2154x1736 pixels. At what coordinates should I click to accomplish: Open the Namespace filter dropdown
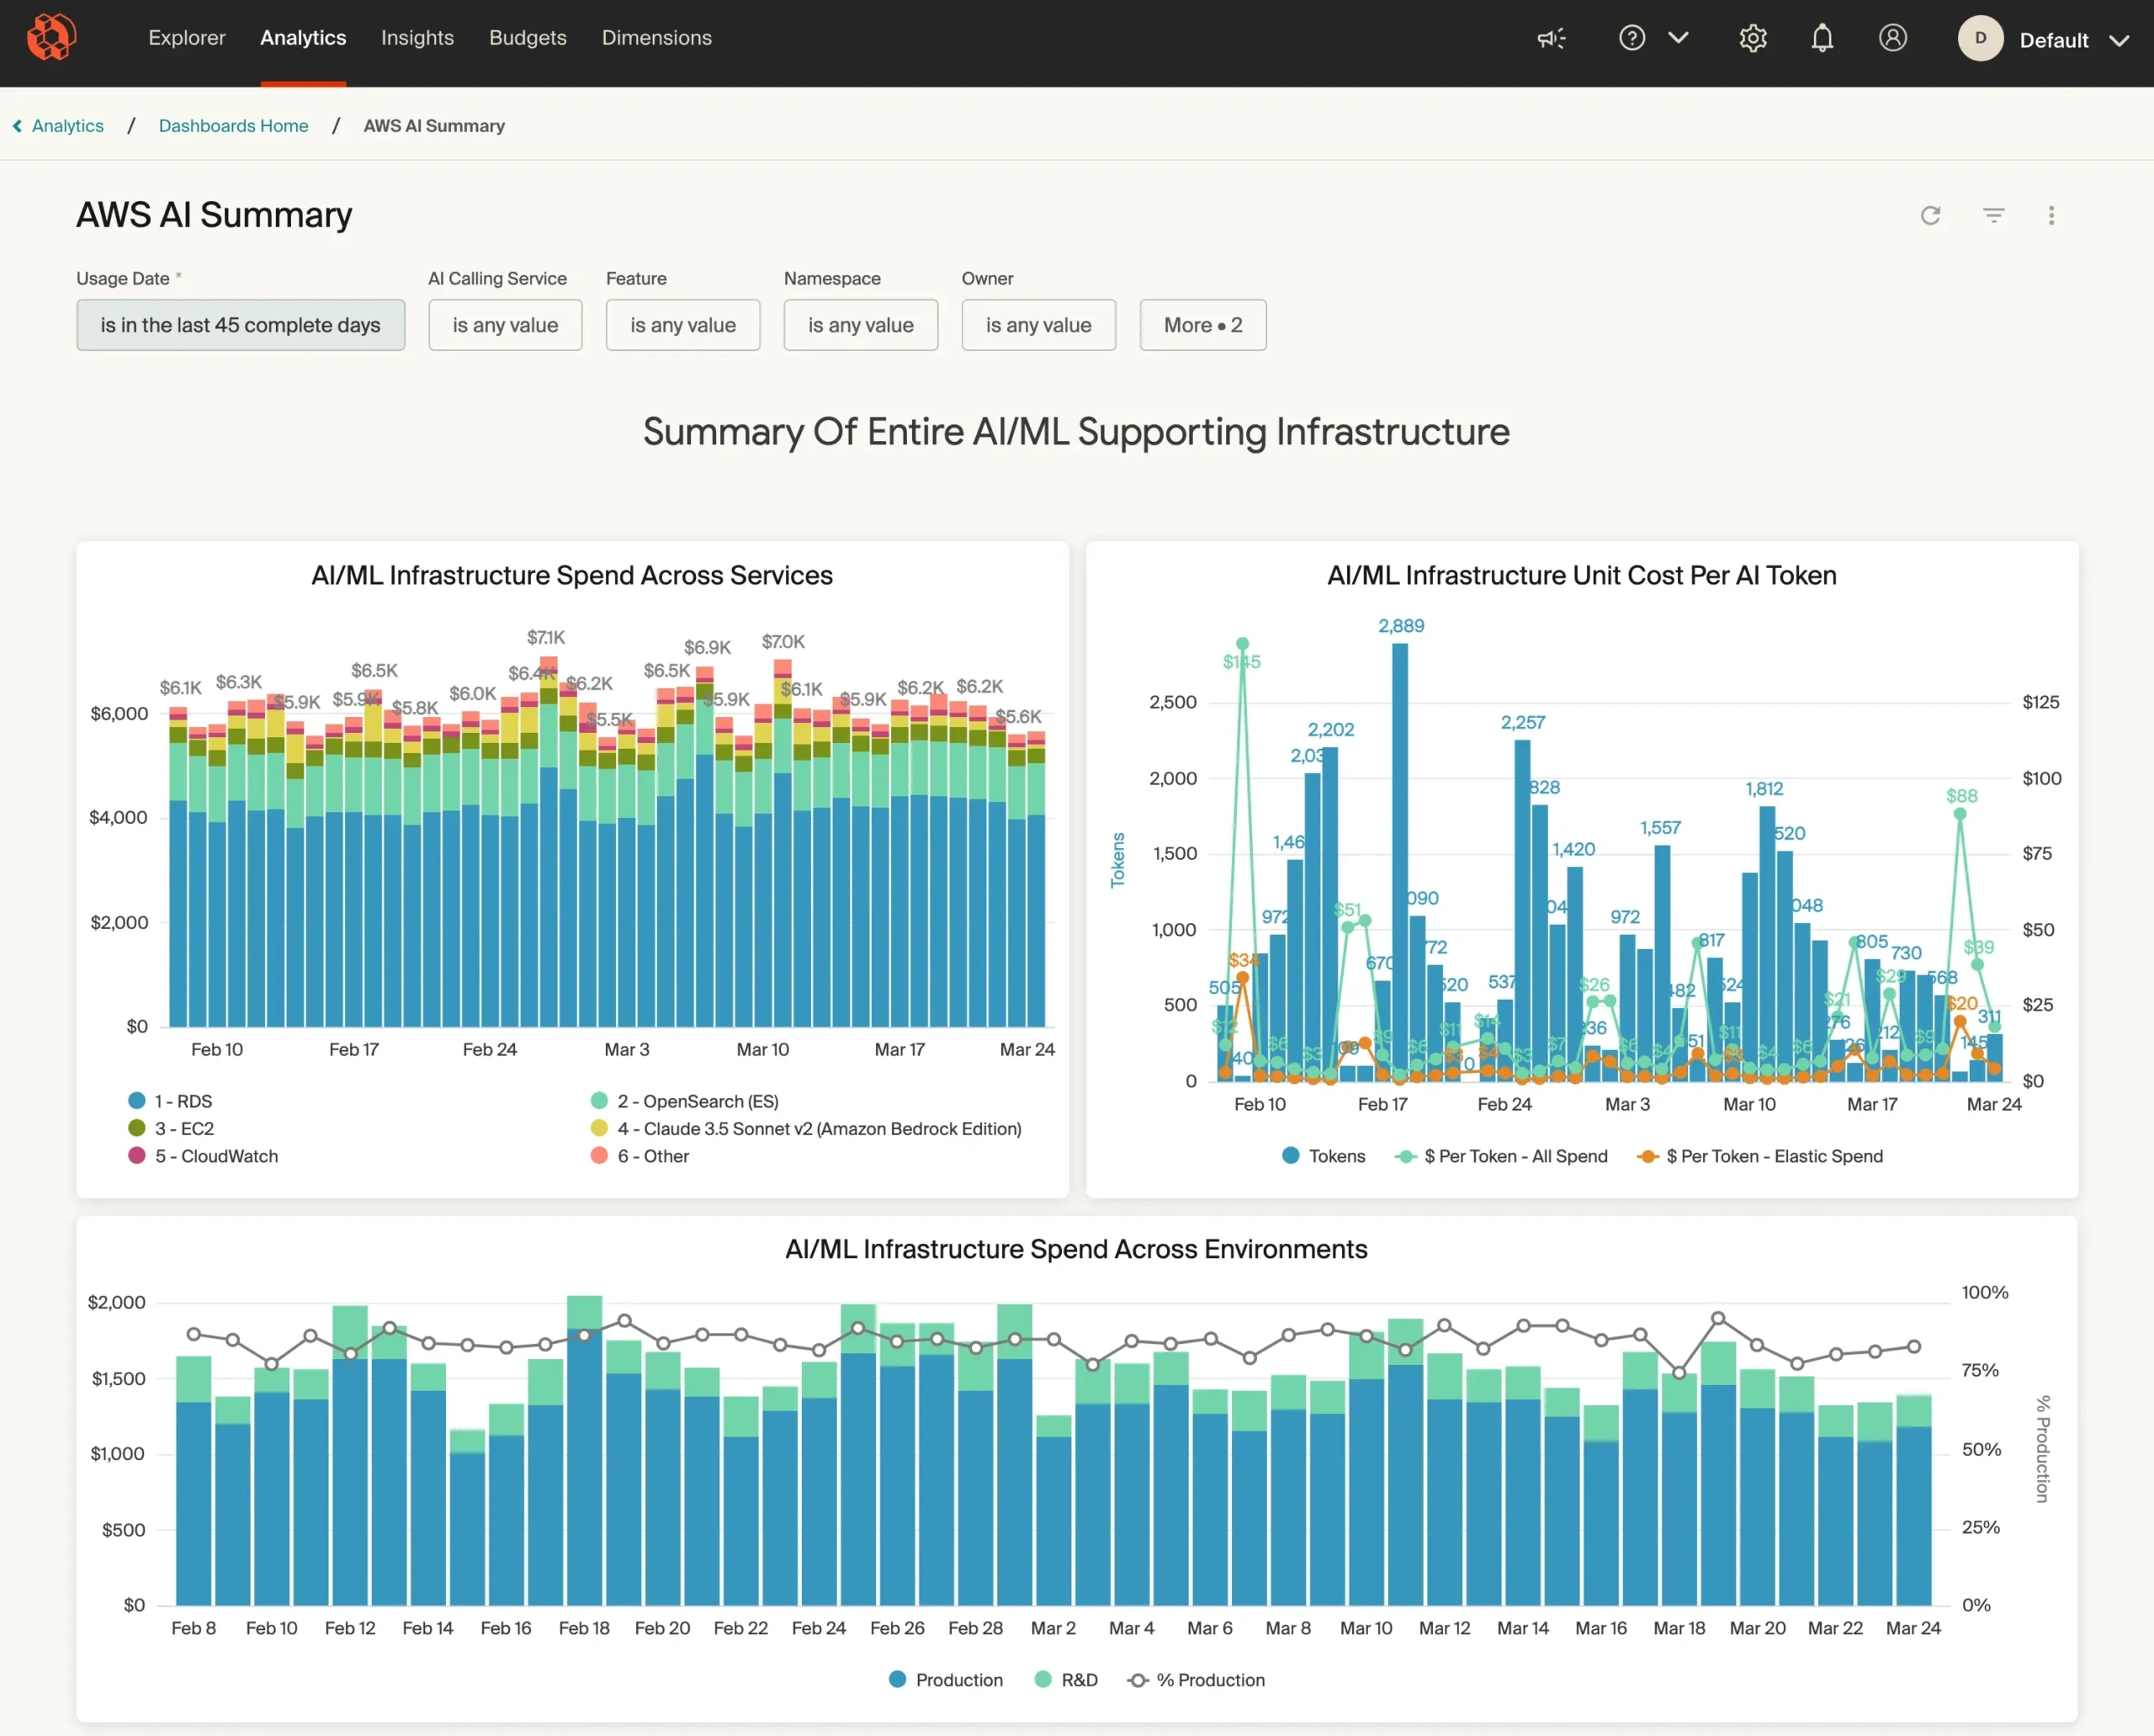point(860,325)
